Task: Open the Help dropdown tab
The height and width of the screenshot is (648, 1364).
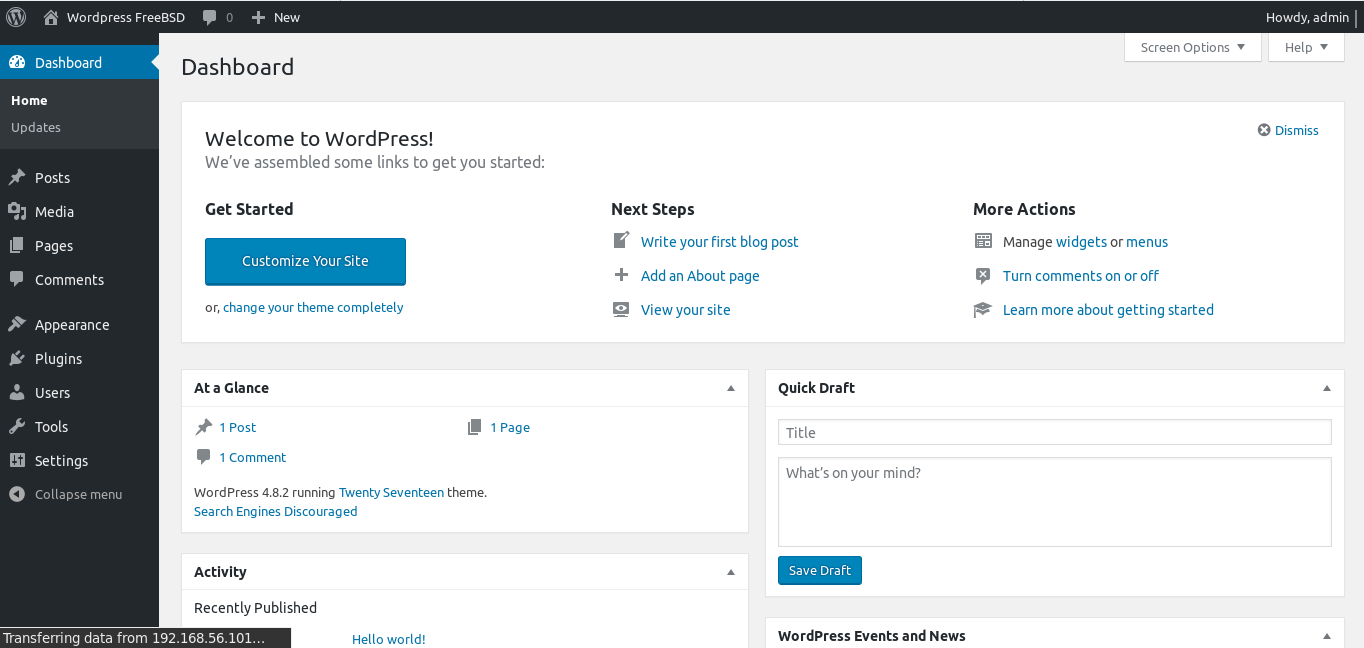Action: [x=1306, y=47]
